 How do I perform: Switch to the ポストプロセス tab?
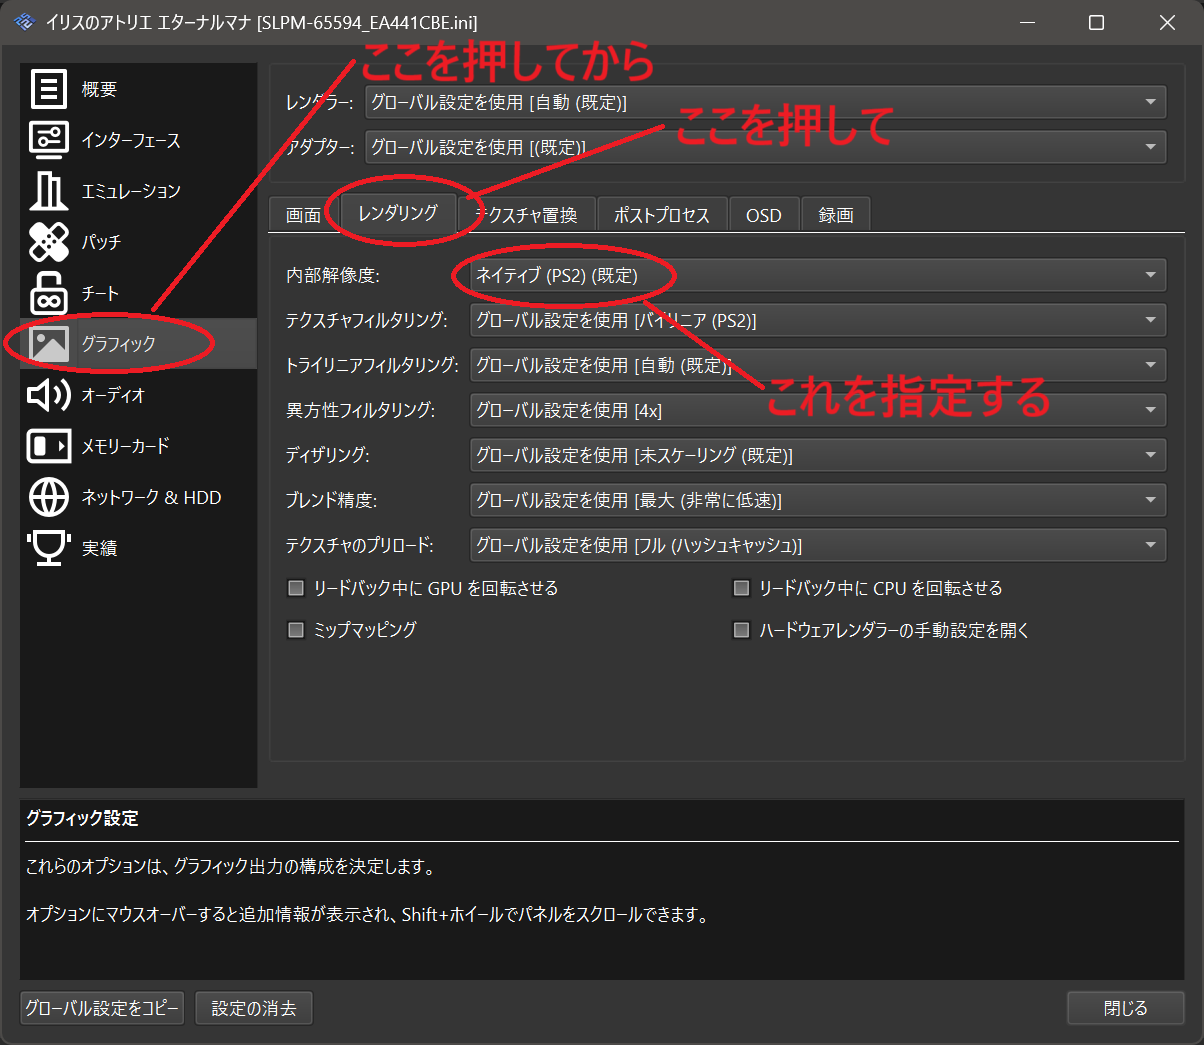662,215
